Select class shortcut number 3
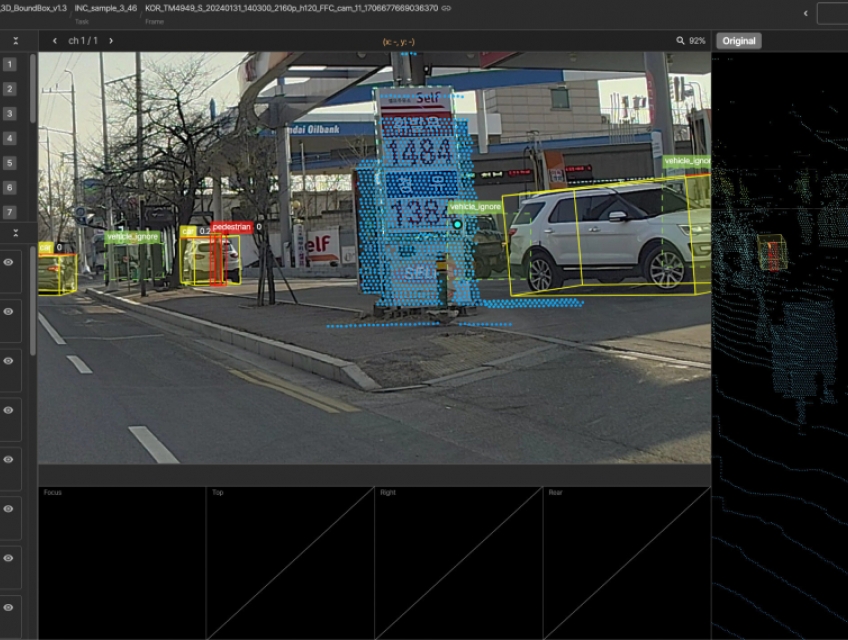848x640 pixels. (x=9, y=114)
